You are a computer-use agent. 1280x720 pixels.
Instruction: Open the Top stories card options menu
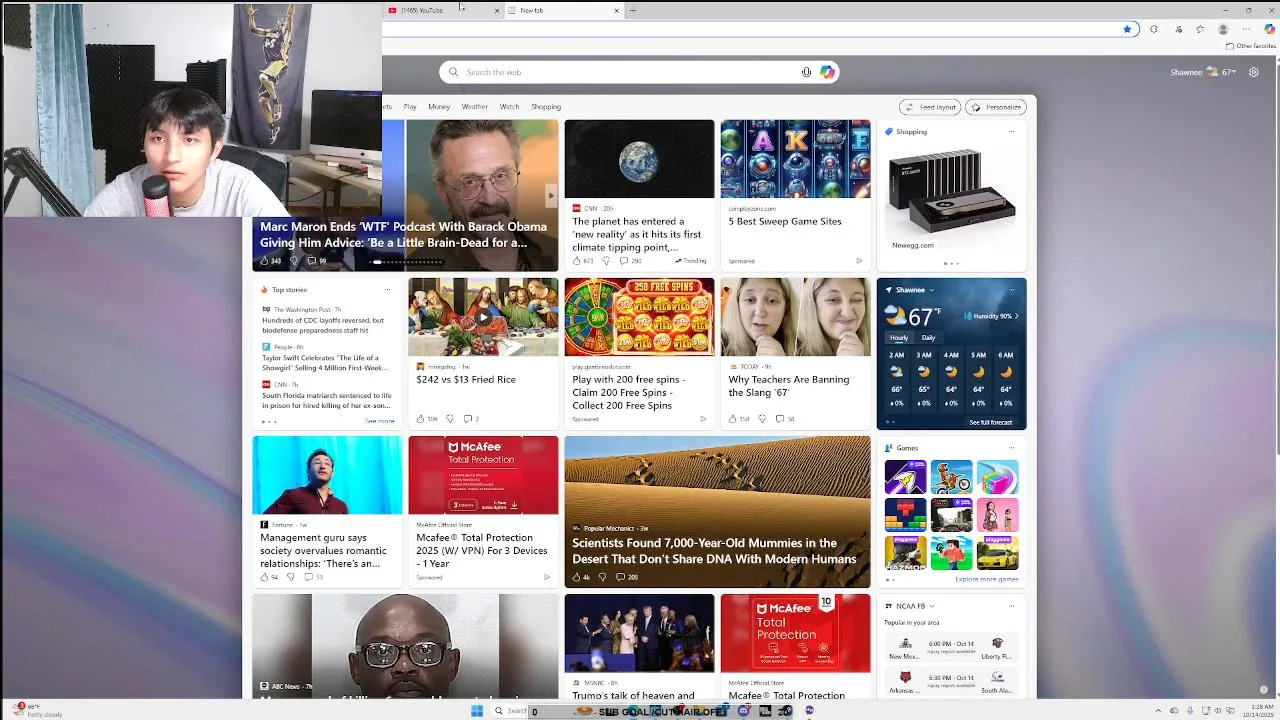pyautogui.click(x=387, y=290)
